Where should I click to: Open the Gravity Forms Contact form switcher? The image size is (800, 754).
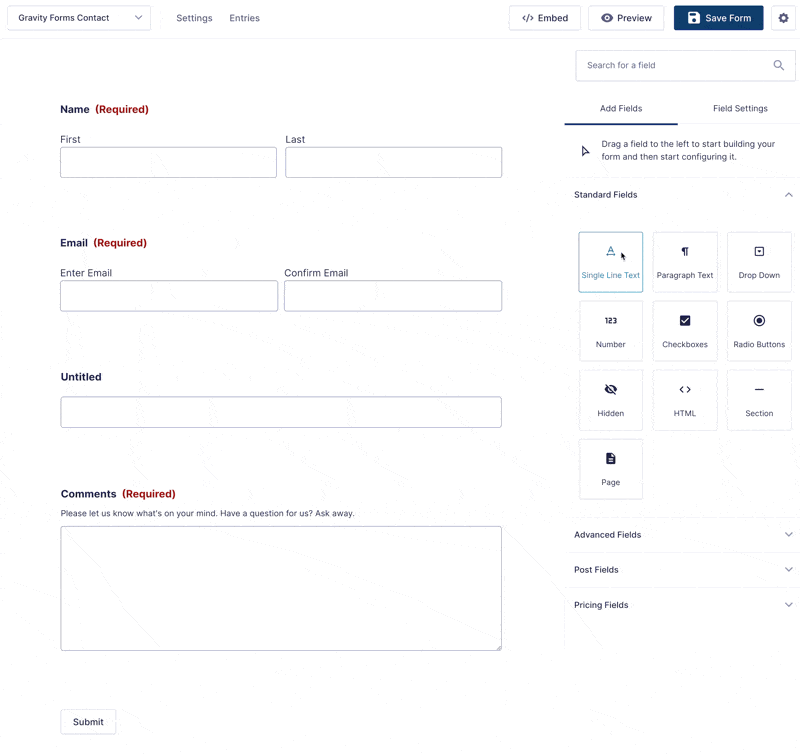point(79,18)
